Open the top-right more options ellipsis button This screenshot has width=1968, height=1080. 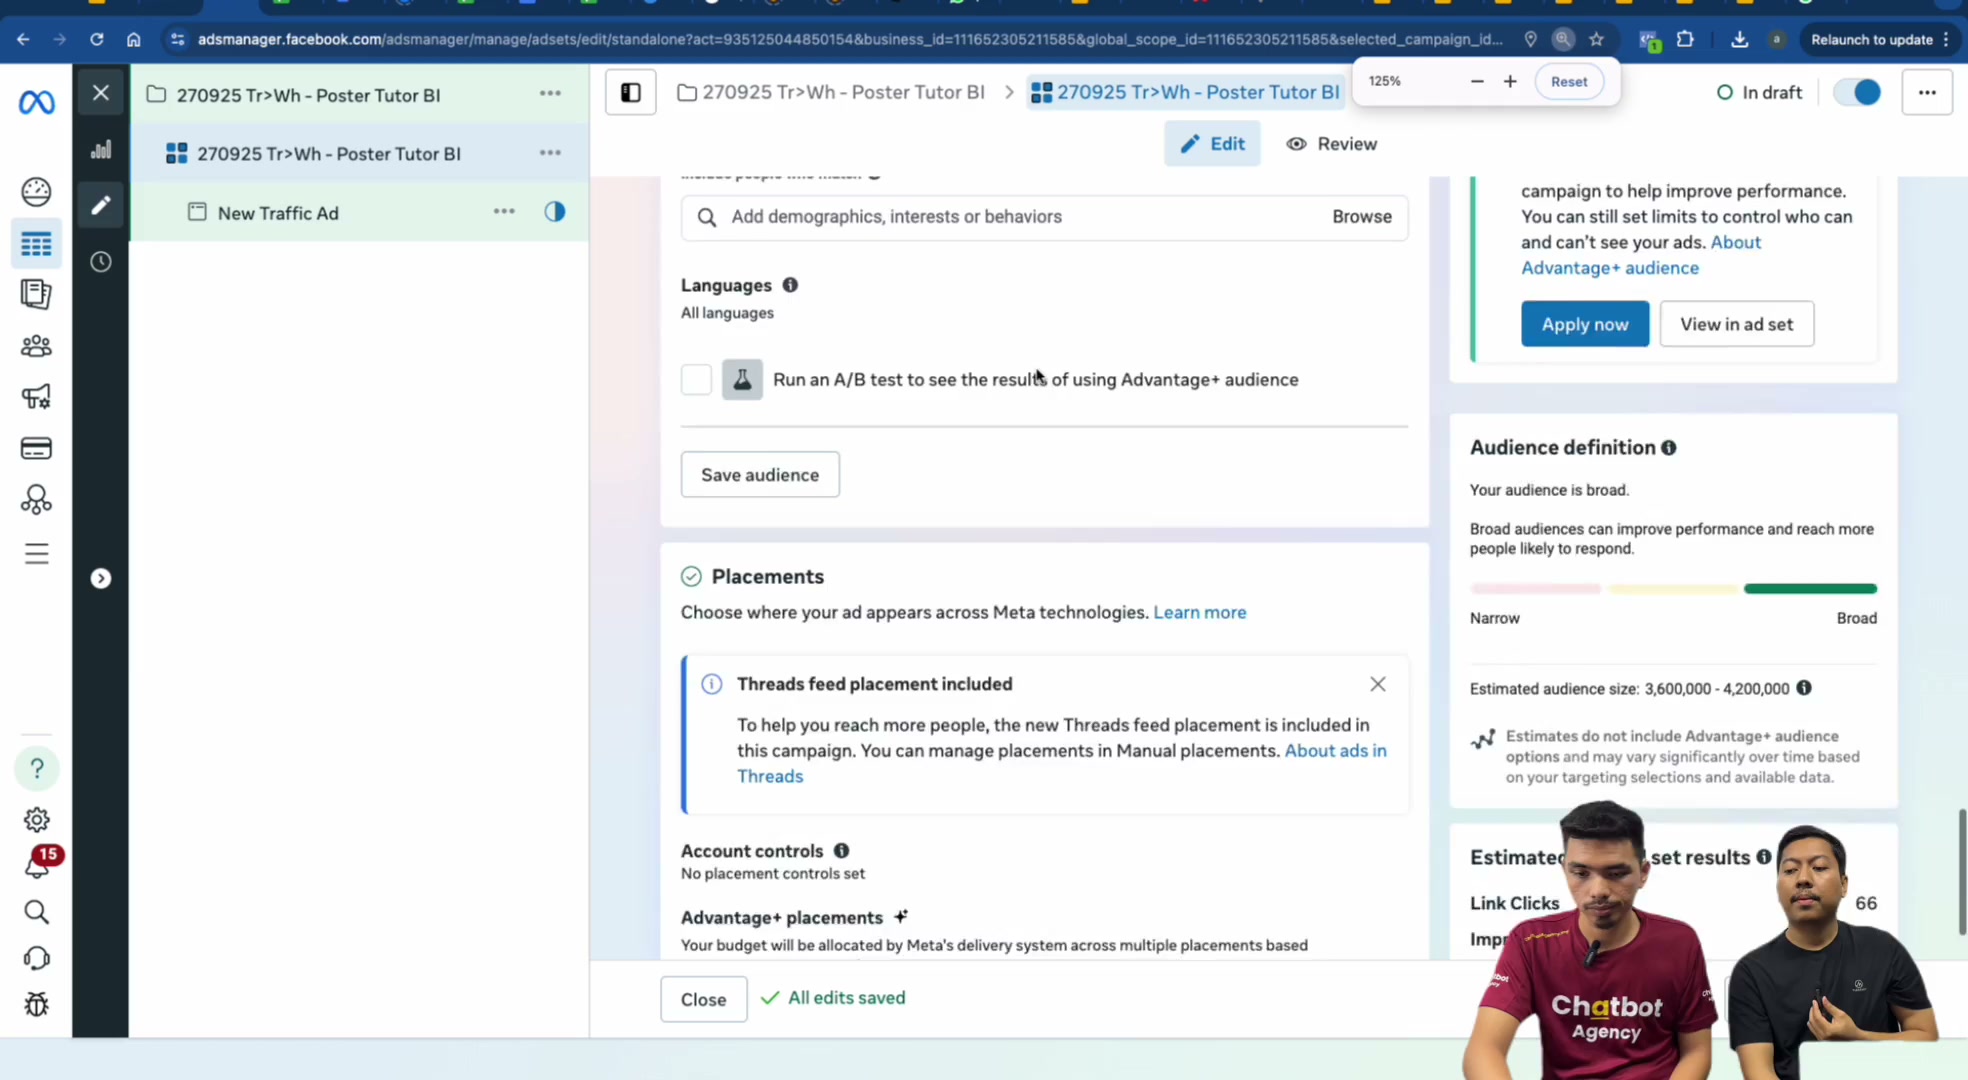tap(1927, 93)
